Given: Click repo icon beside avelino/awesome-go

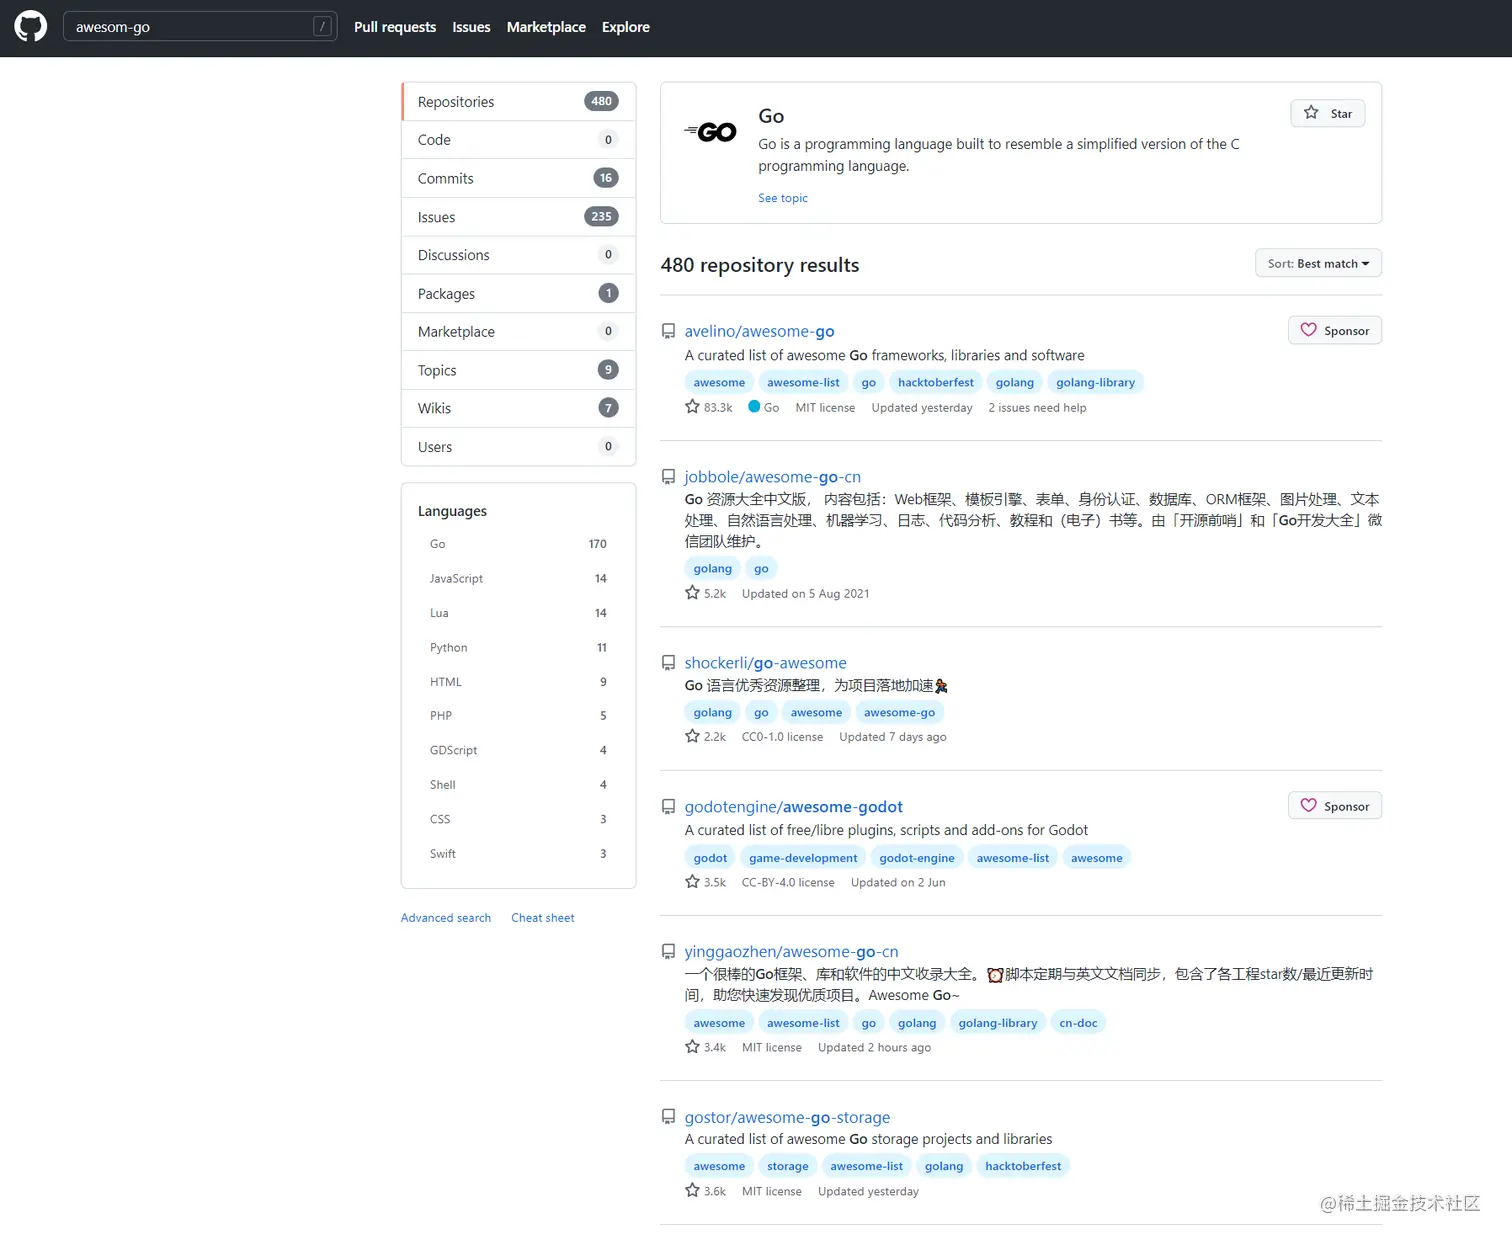Looking at the screenshot, I should click(x=668, y=331).
